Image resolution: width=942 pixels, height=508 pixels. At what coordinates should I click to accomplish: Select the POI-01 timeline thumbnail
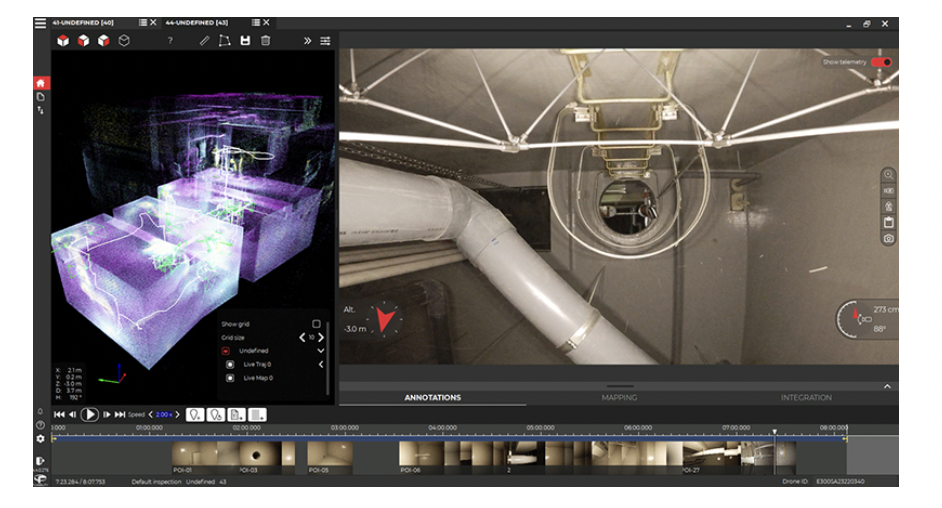[x=194, y=458]
